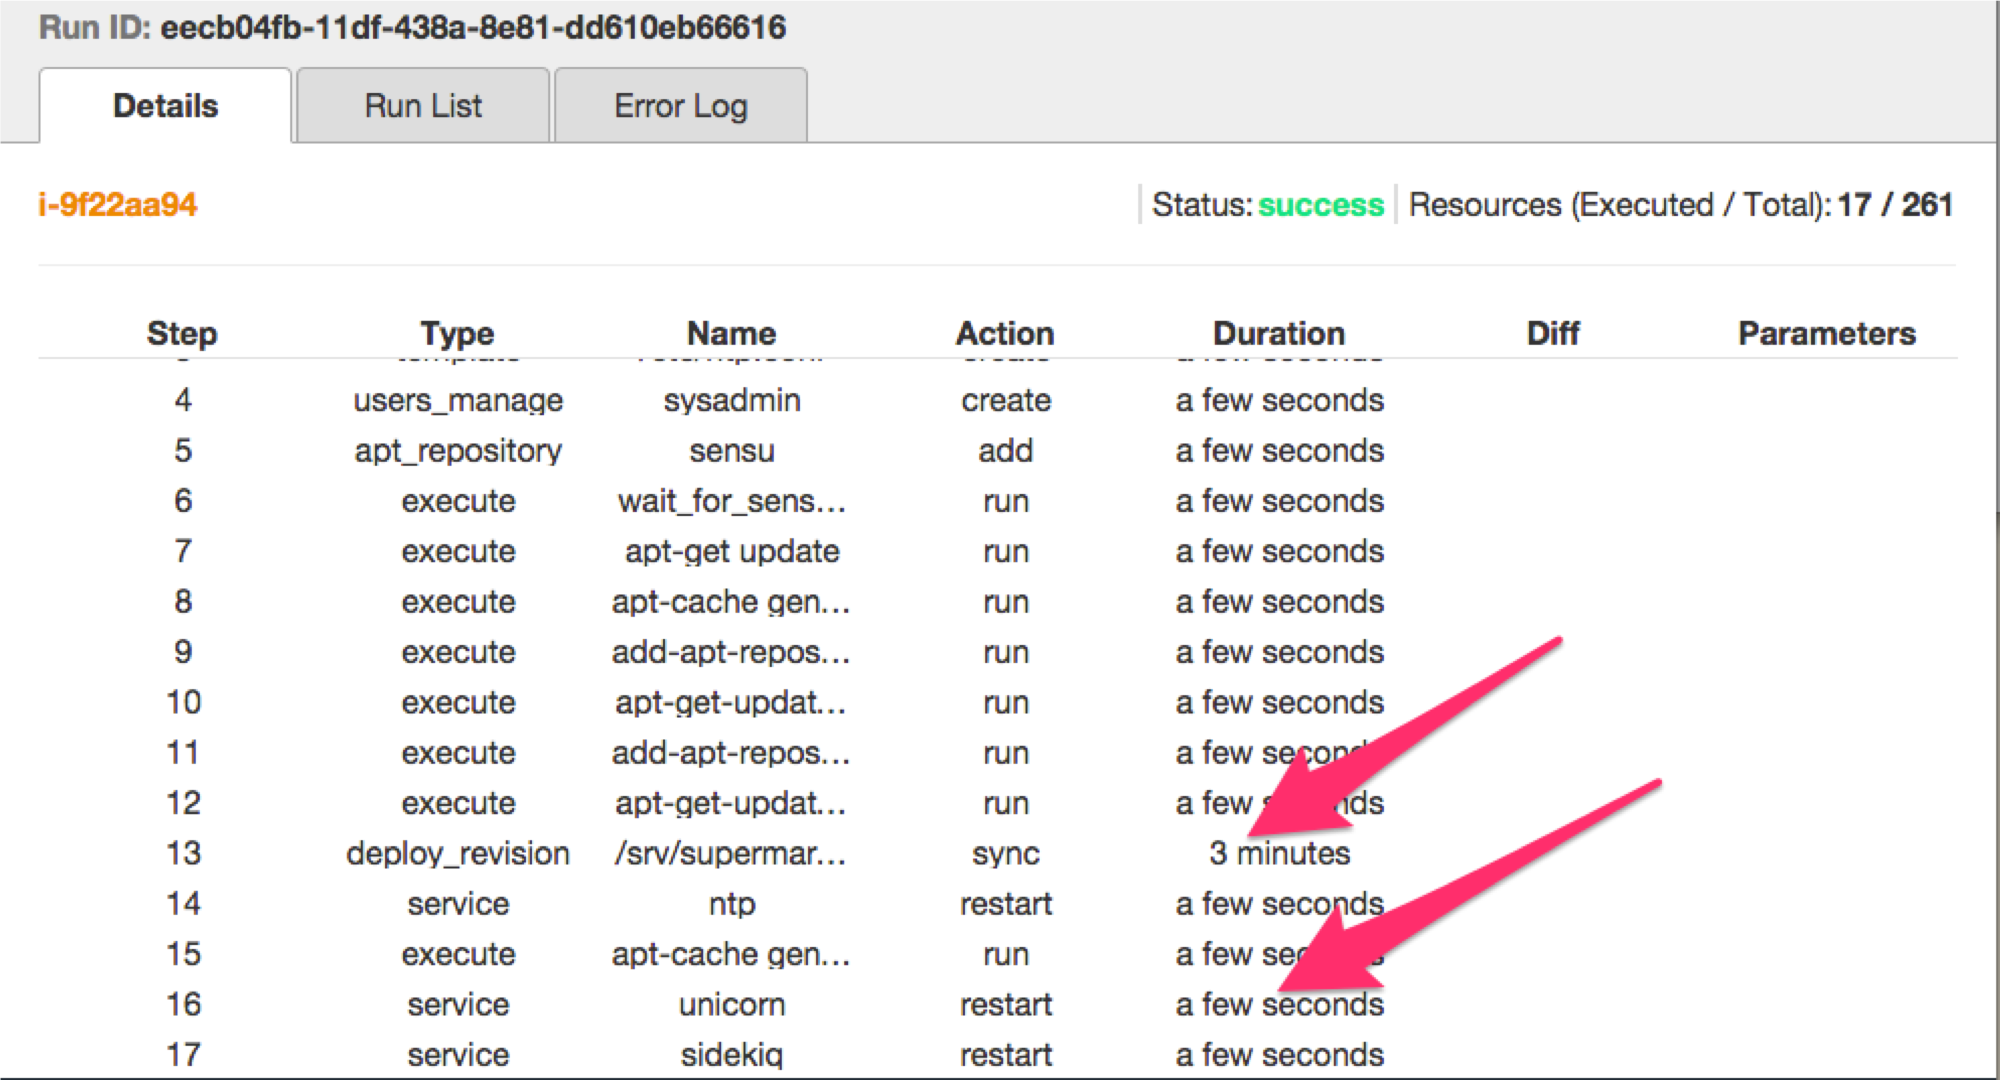The image size is (2000, 1080).
Task: Click the Parameters column header
Action: tap(1826, 333)
